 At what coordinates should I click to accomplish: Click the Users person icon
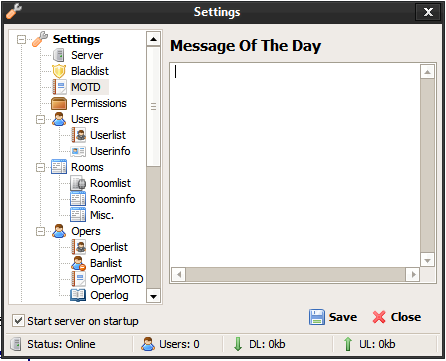click(59, 119)
